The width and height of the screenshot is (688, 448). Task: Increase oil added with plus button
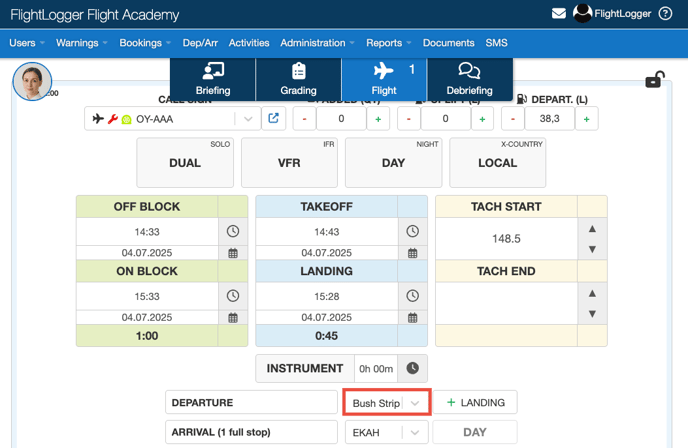[x=378, y=119]
